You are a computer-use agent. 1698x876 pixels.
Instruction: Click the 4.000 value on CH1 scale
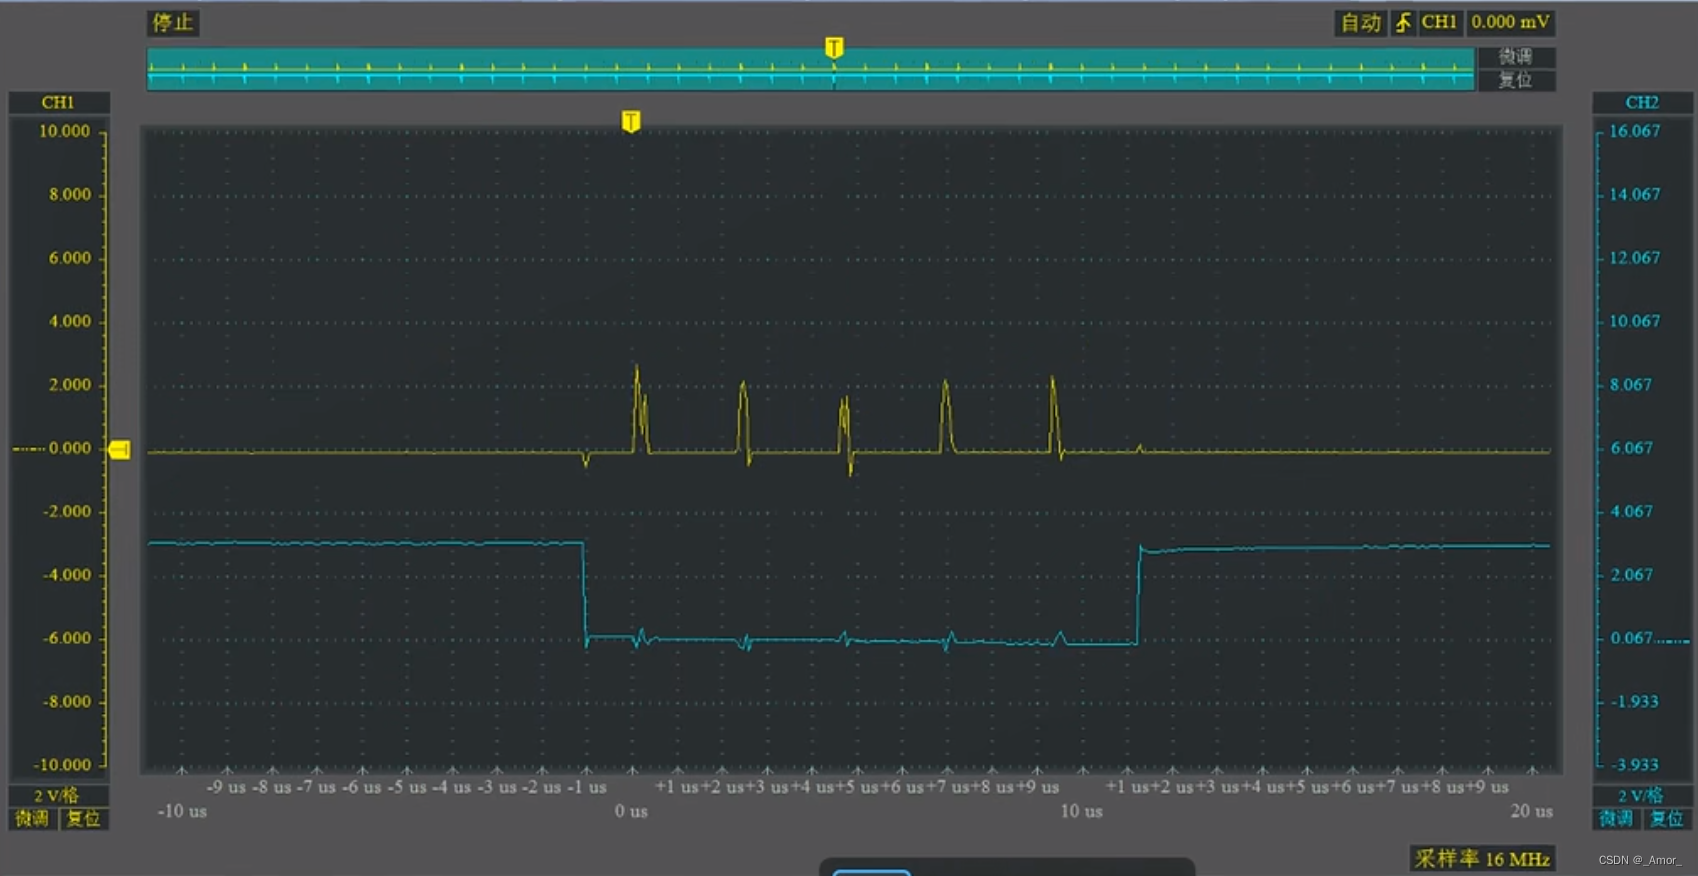click(69, 321)
